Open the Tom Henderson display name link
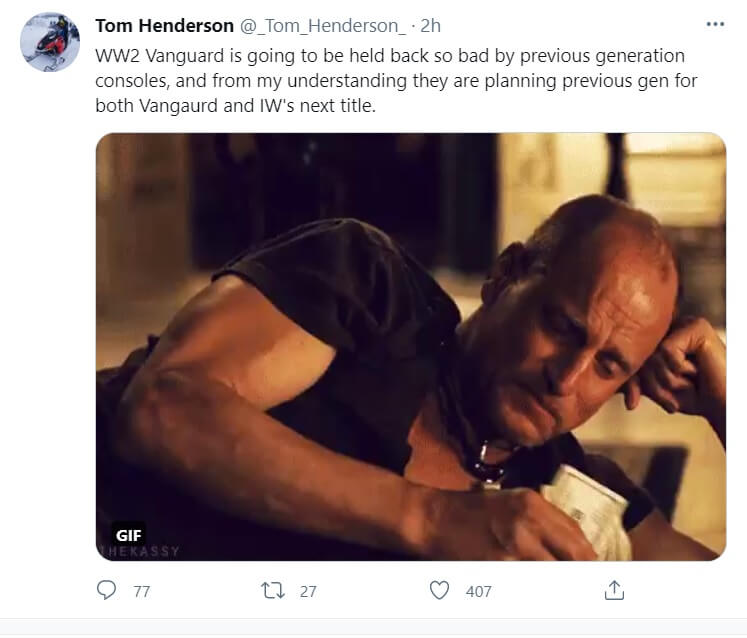 [164, 25]
